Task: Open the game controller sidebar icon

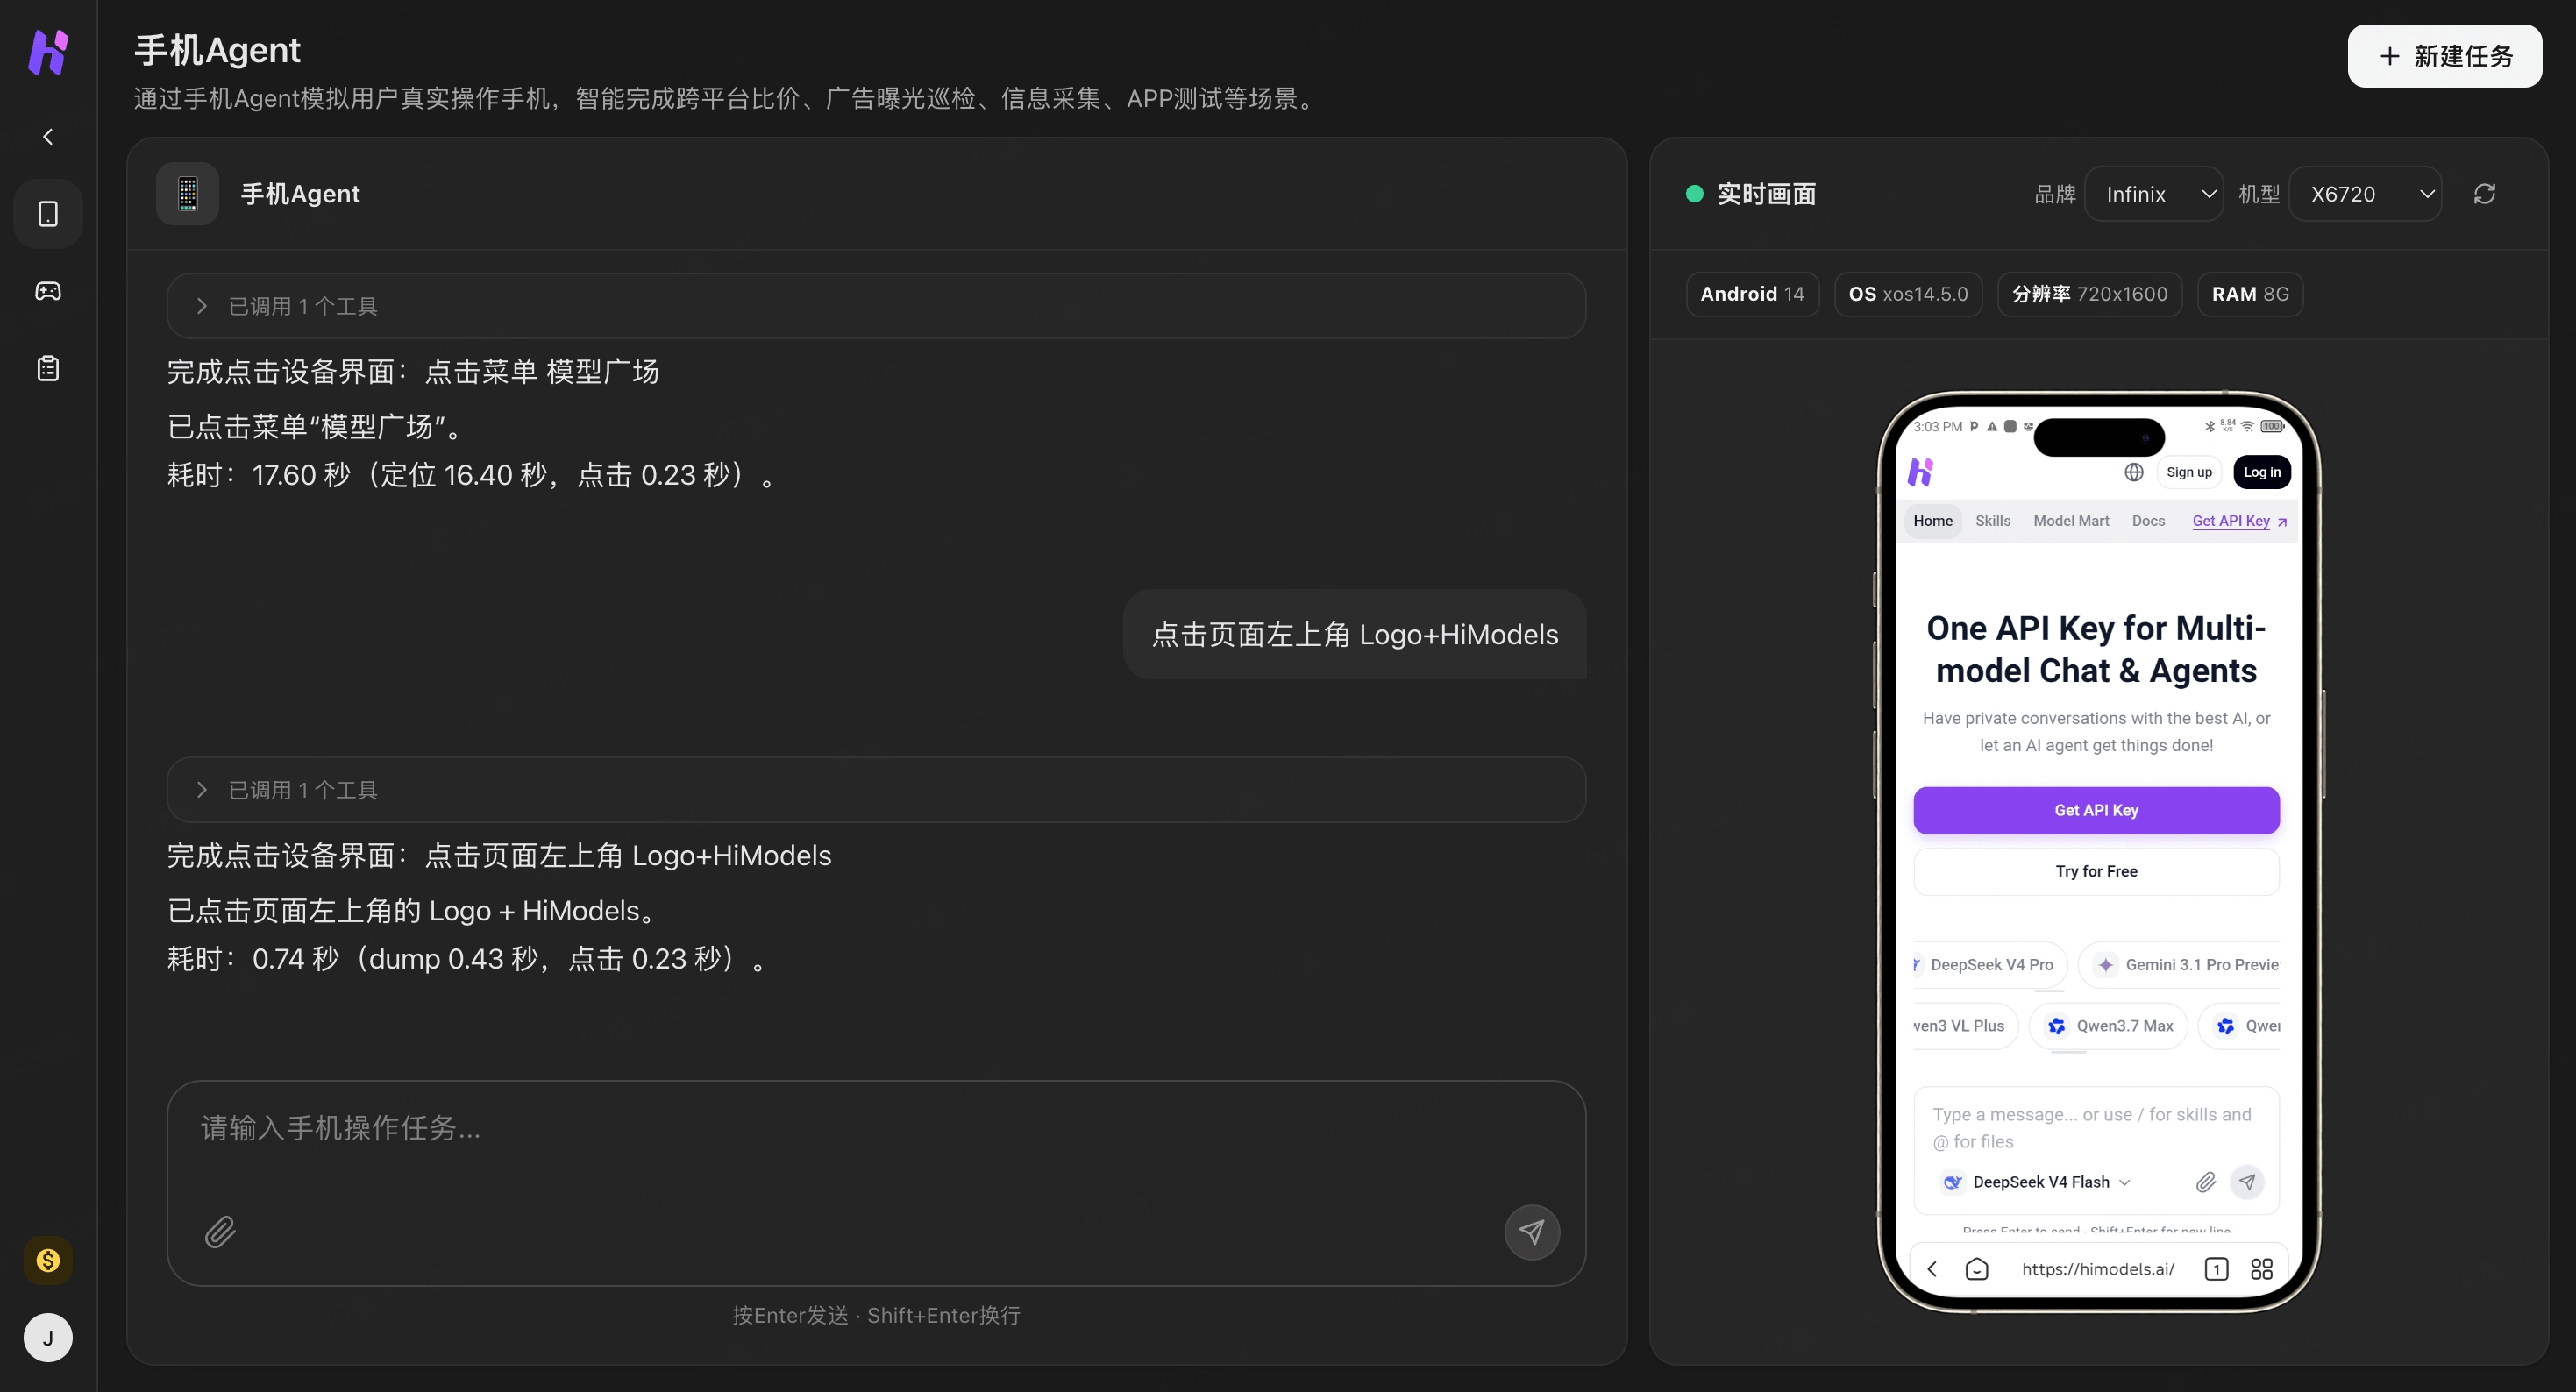Action: [x=48, y=291]
